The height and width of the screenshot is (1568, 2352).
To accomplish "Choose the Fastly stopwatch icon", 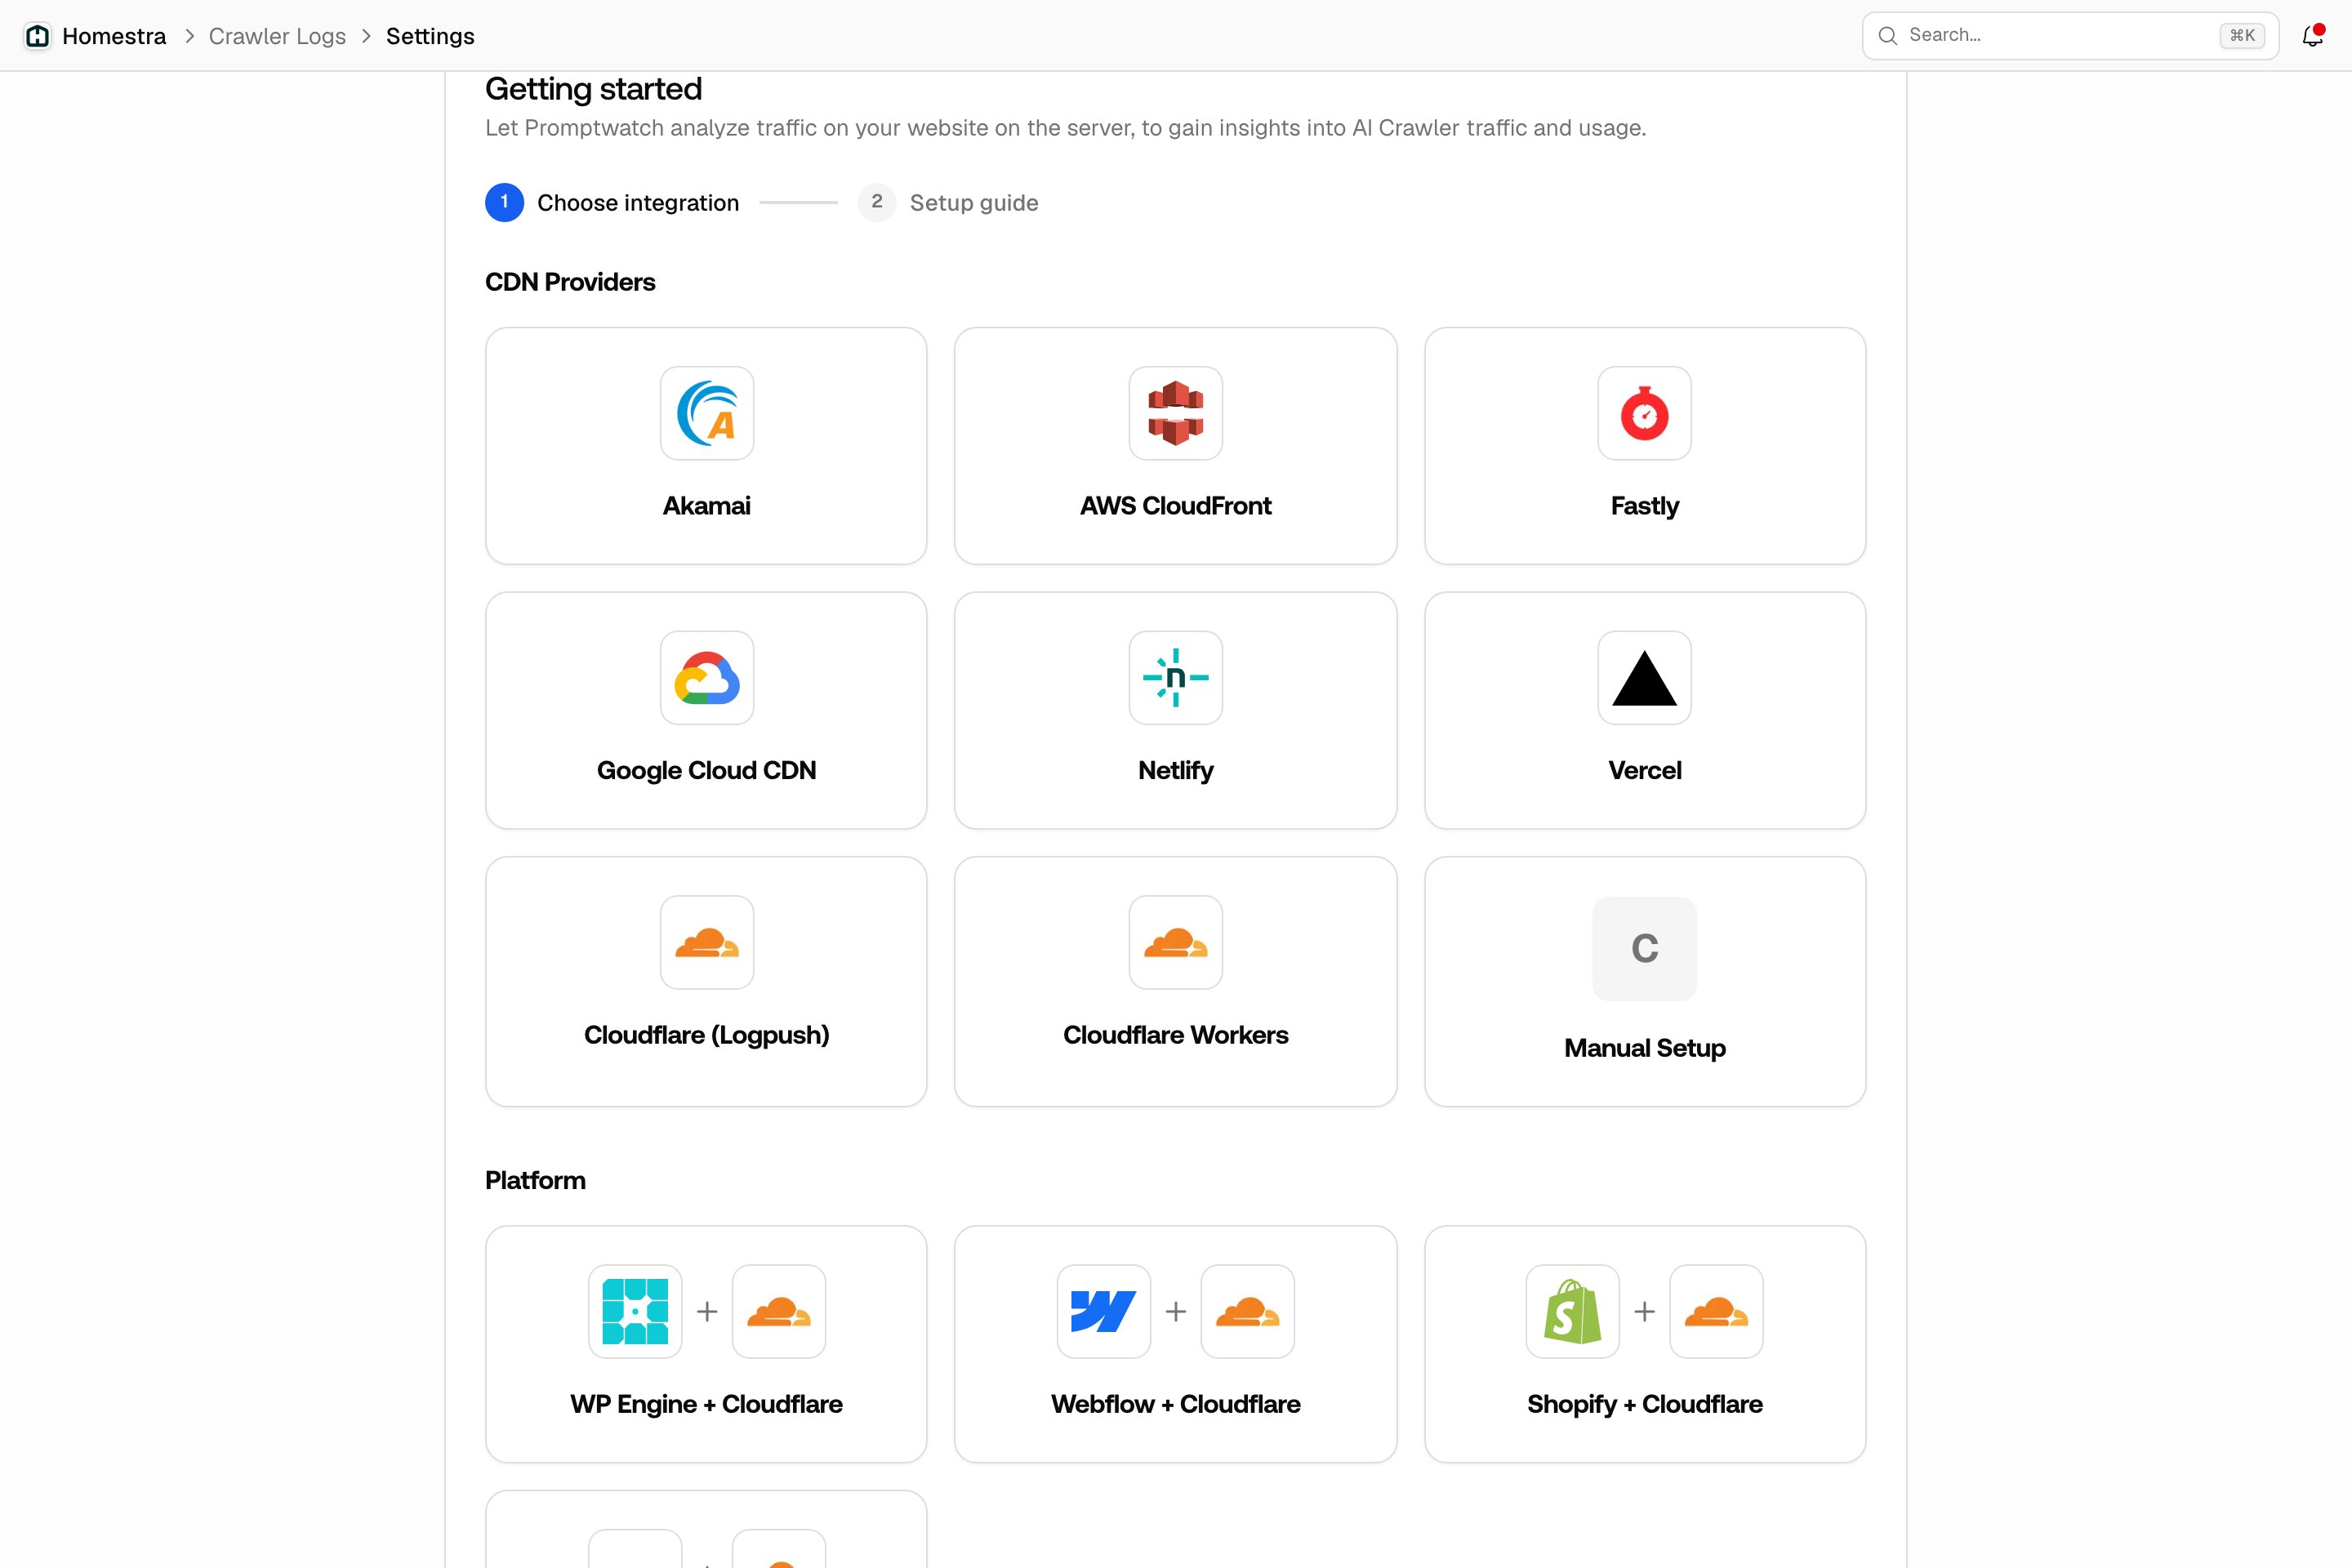I will (x=1644, y=413).
